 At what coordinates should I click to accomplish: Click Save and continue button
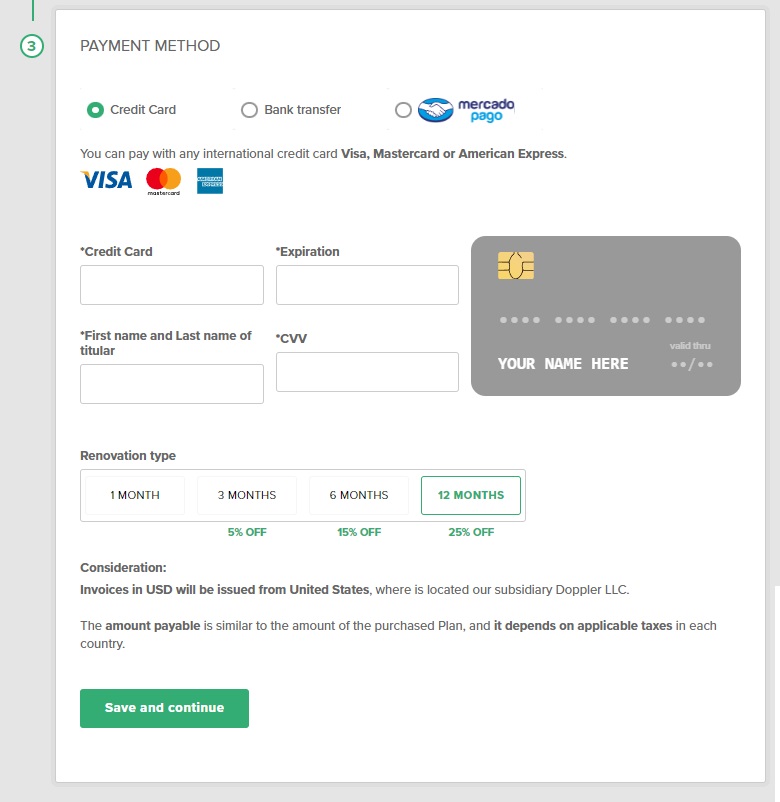164,708
